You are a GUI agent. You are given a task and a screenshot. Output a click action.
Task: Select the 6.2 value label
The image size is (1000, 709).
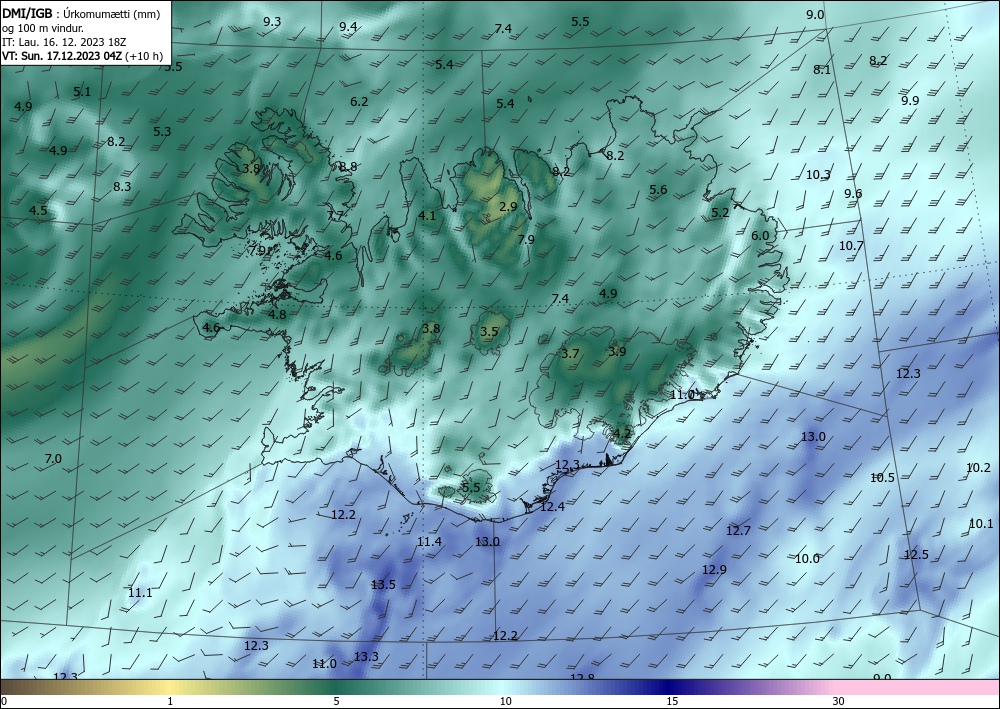pyautogui.click(x=359, y=101)
